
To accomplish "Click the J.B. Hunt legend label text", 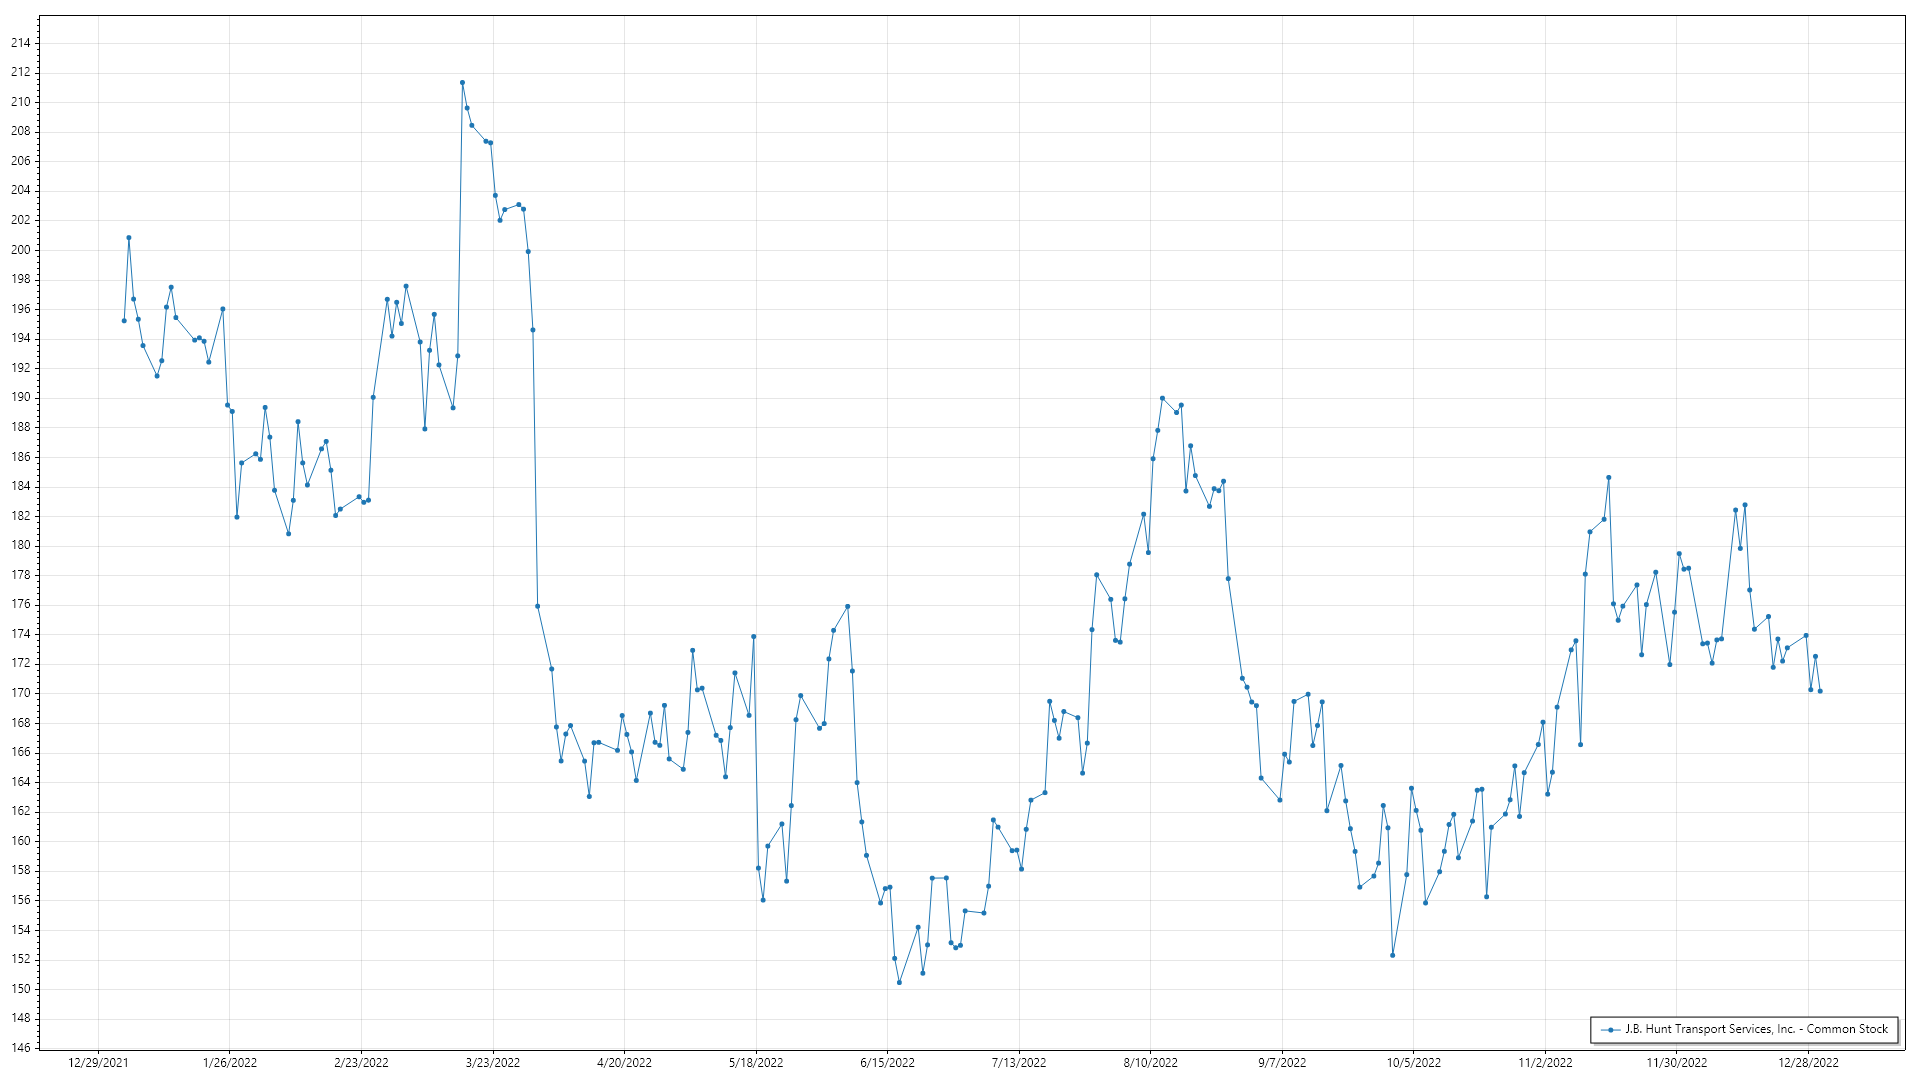I will point(1756,1029).
